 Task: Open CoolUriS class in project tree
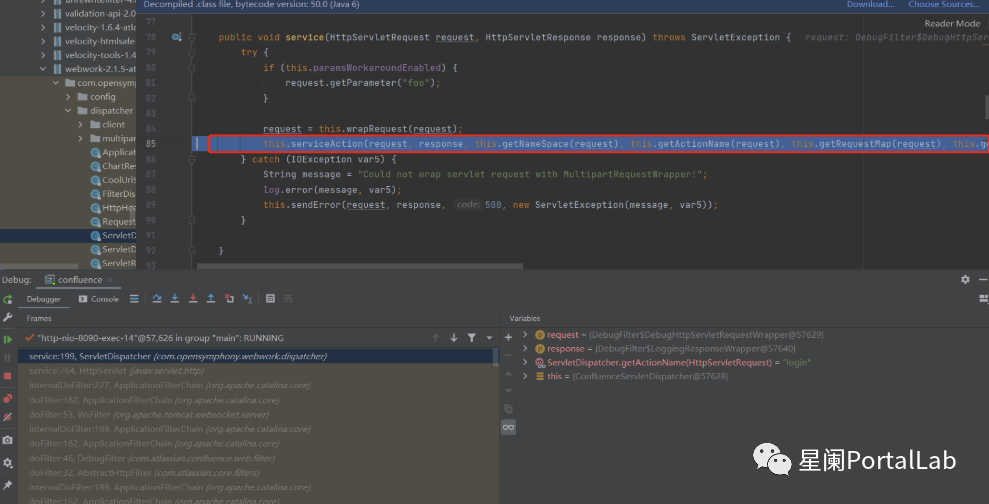click(x=114, y=180)
